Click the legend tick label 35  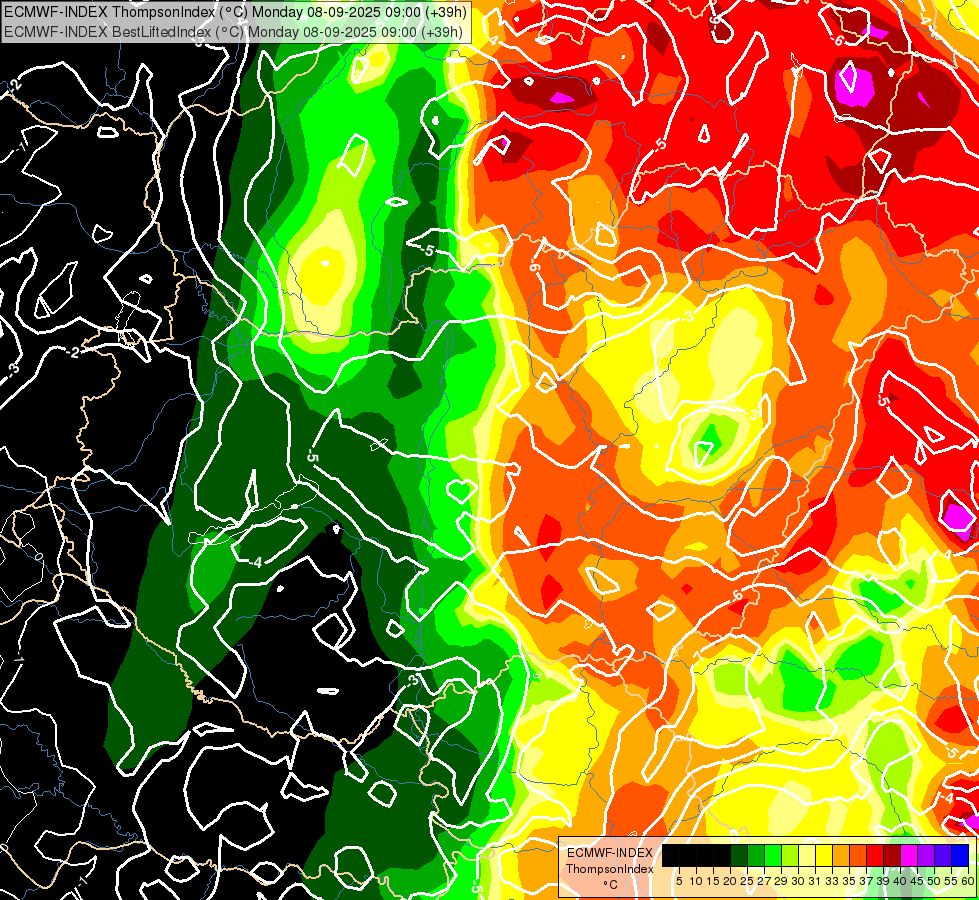click(x=849, y=881)
